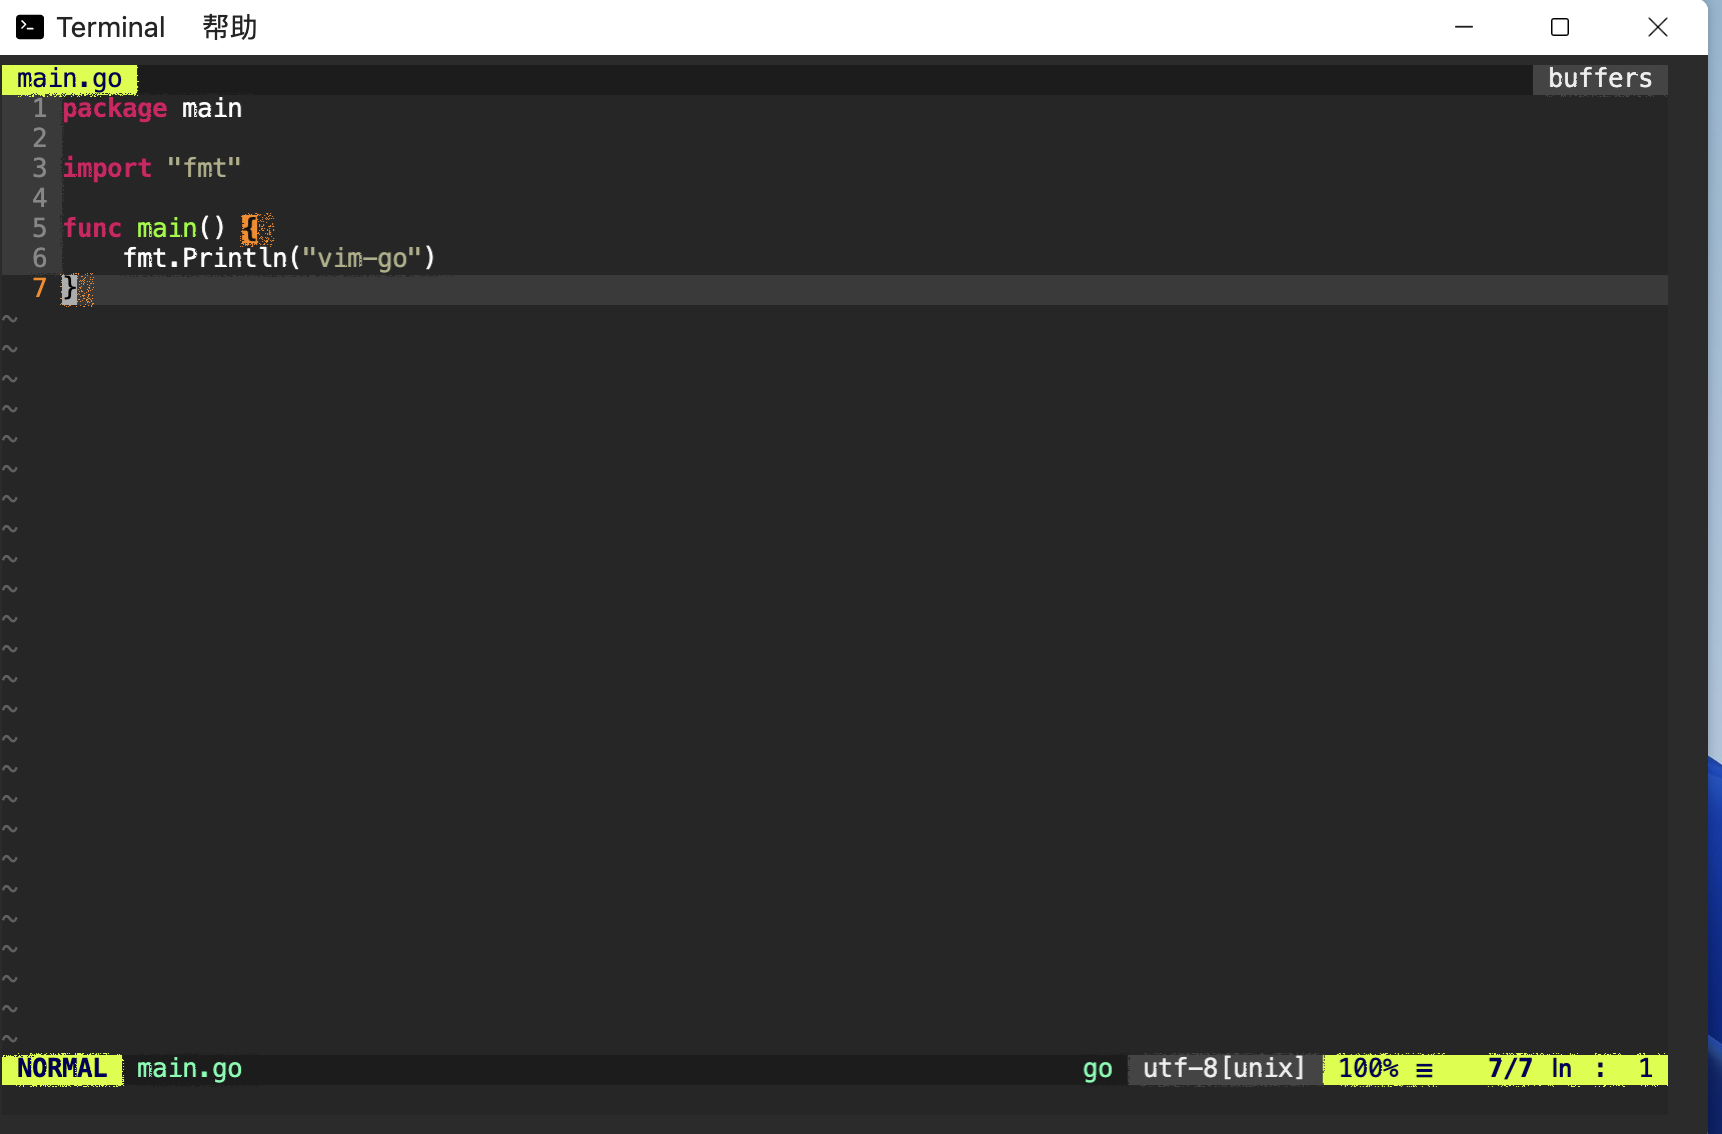The height and width of the screenshot is (1134, 1722).
Task: Click the Terminal app icon in title bar
Action: 30,27
